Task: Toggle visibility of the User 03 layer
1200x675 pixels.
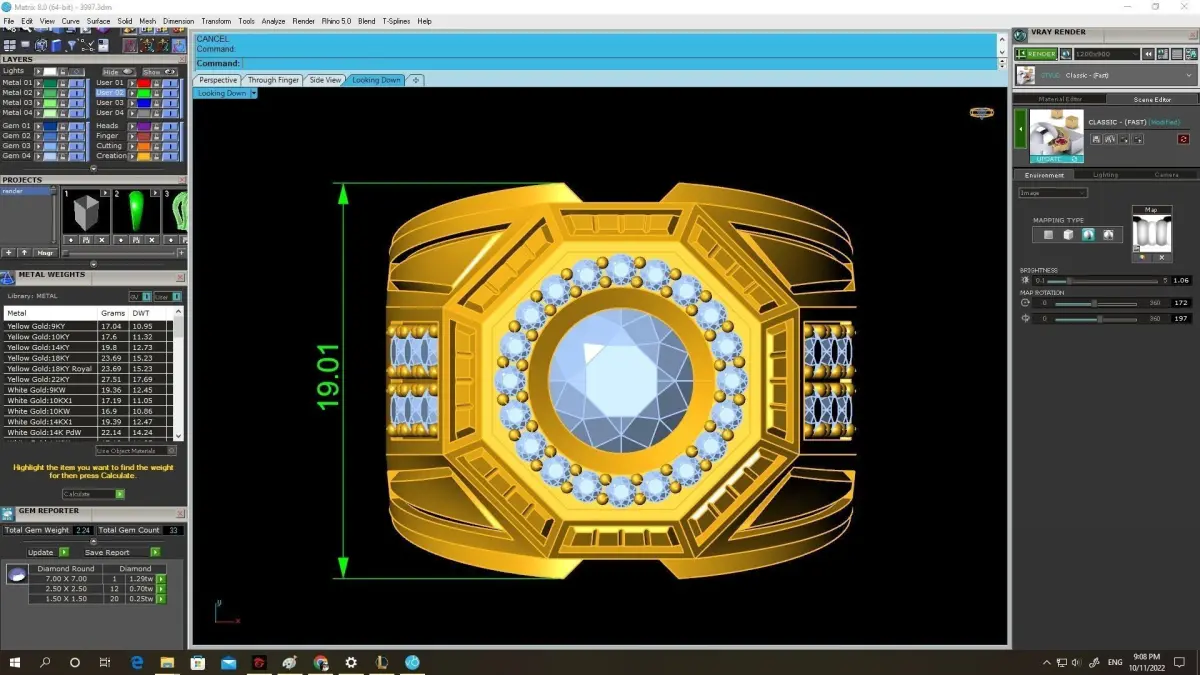Action: [x=169, y=103]
